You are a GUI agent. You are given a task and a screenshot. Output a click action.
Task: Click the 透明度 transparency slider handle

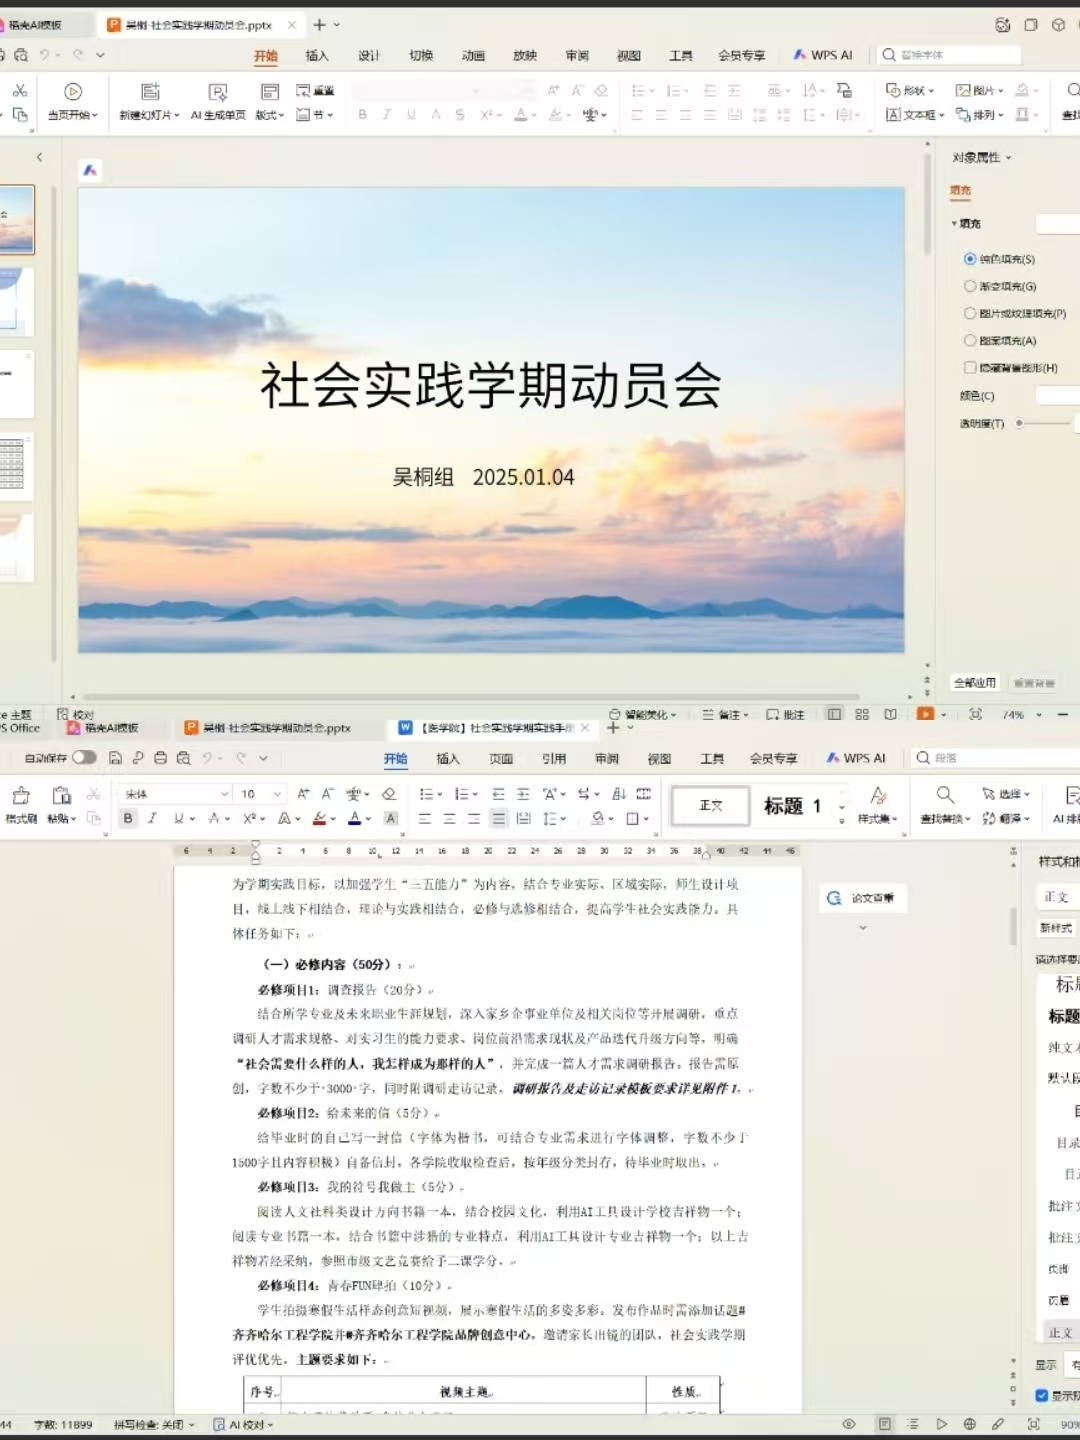pyautogui.click(x=1019, y=424)
